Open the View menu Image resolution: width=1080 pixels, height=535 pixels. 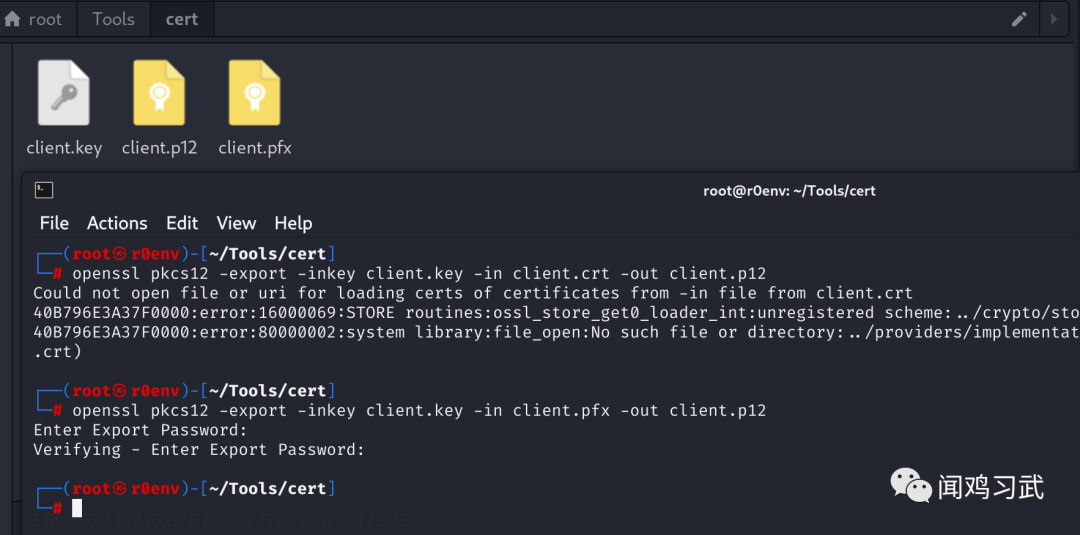236,223
